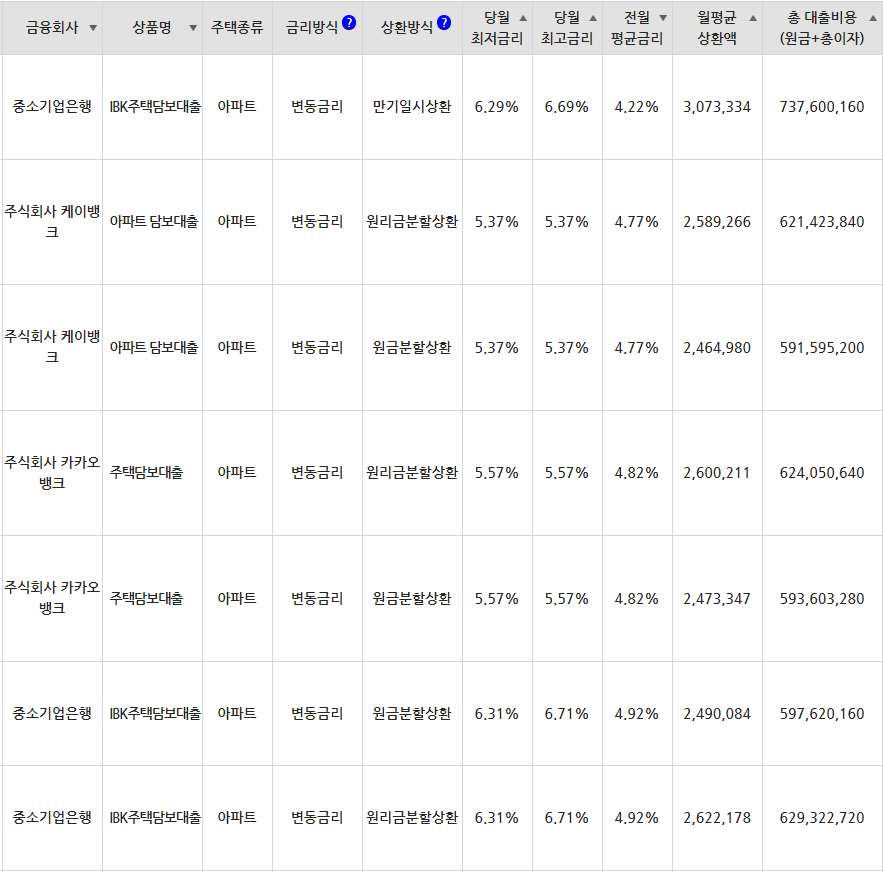Click 변동금리 in the 만기일시상환 row
883x872 pixels.
(317, 106)
